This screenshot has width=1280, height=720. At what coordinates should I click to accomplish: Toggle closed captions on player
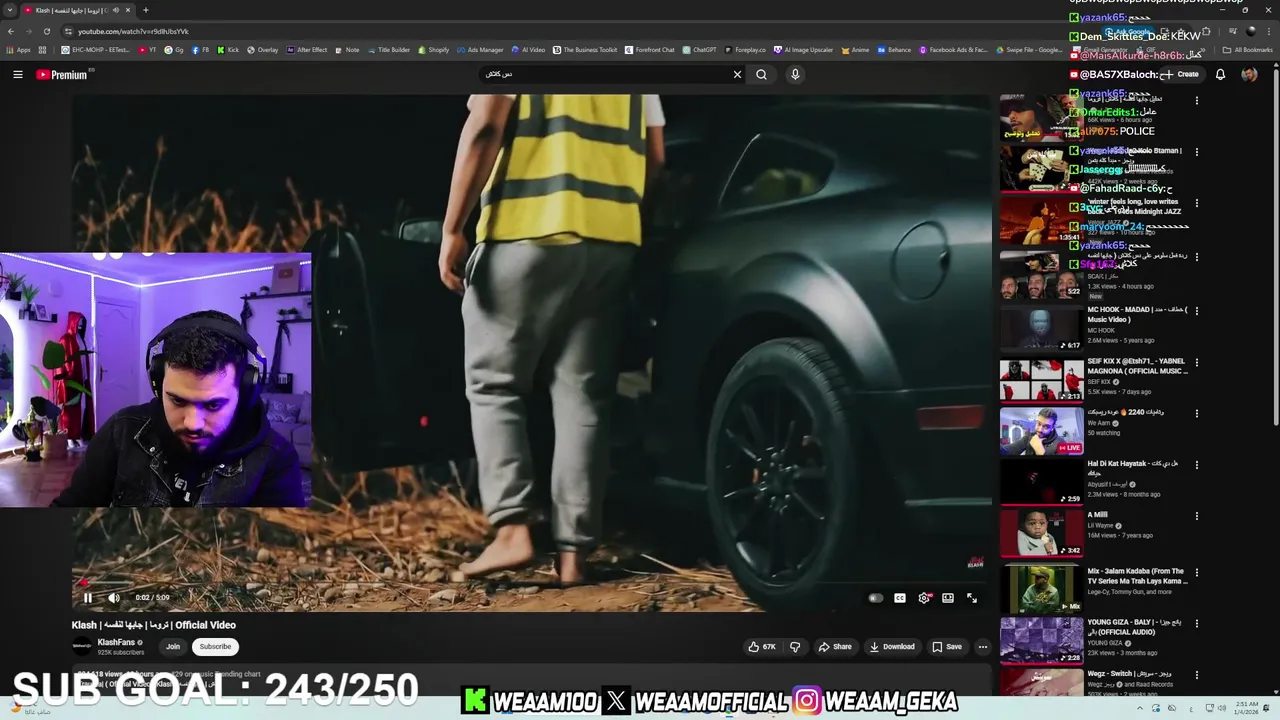click(x=900, y=598)
